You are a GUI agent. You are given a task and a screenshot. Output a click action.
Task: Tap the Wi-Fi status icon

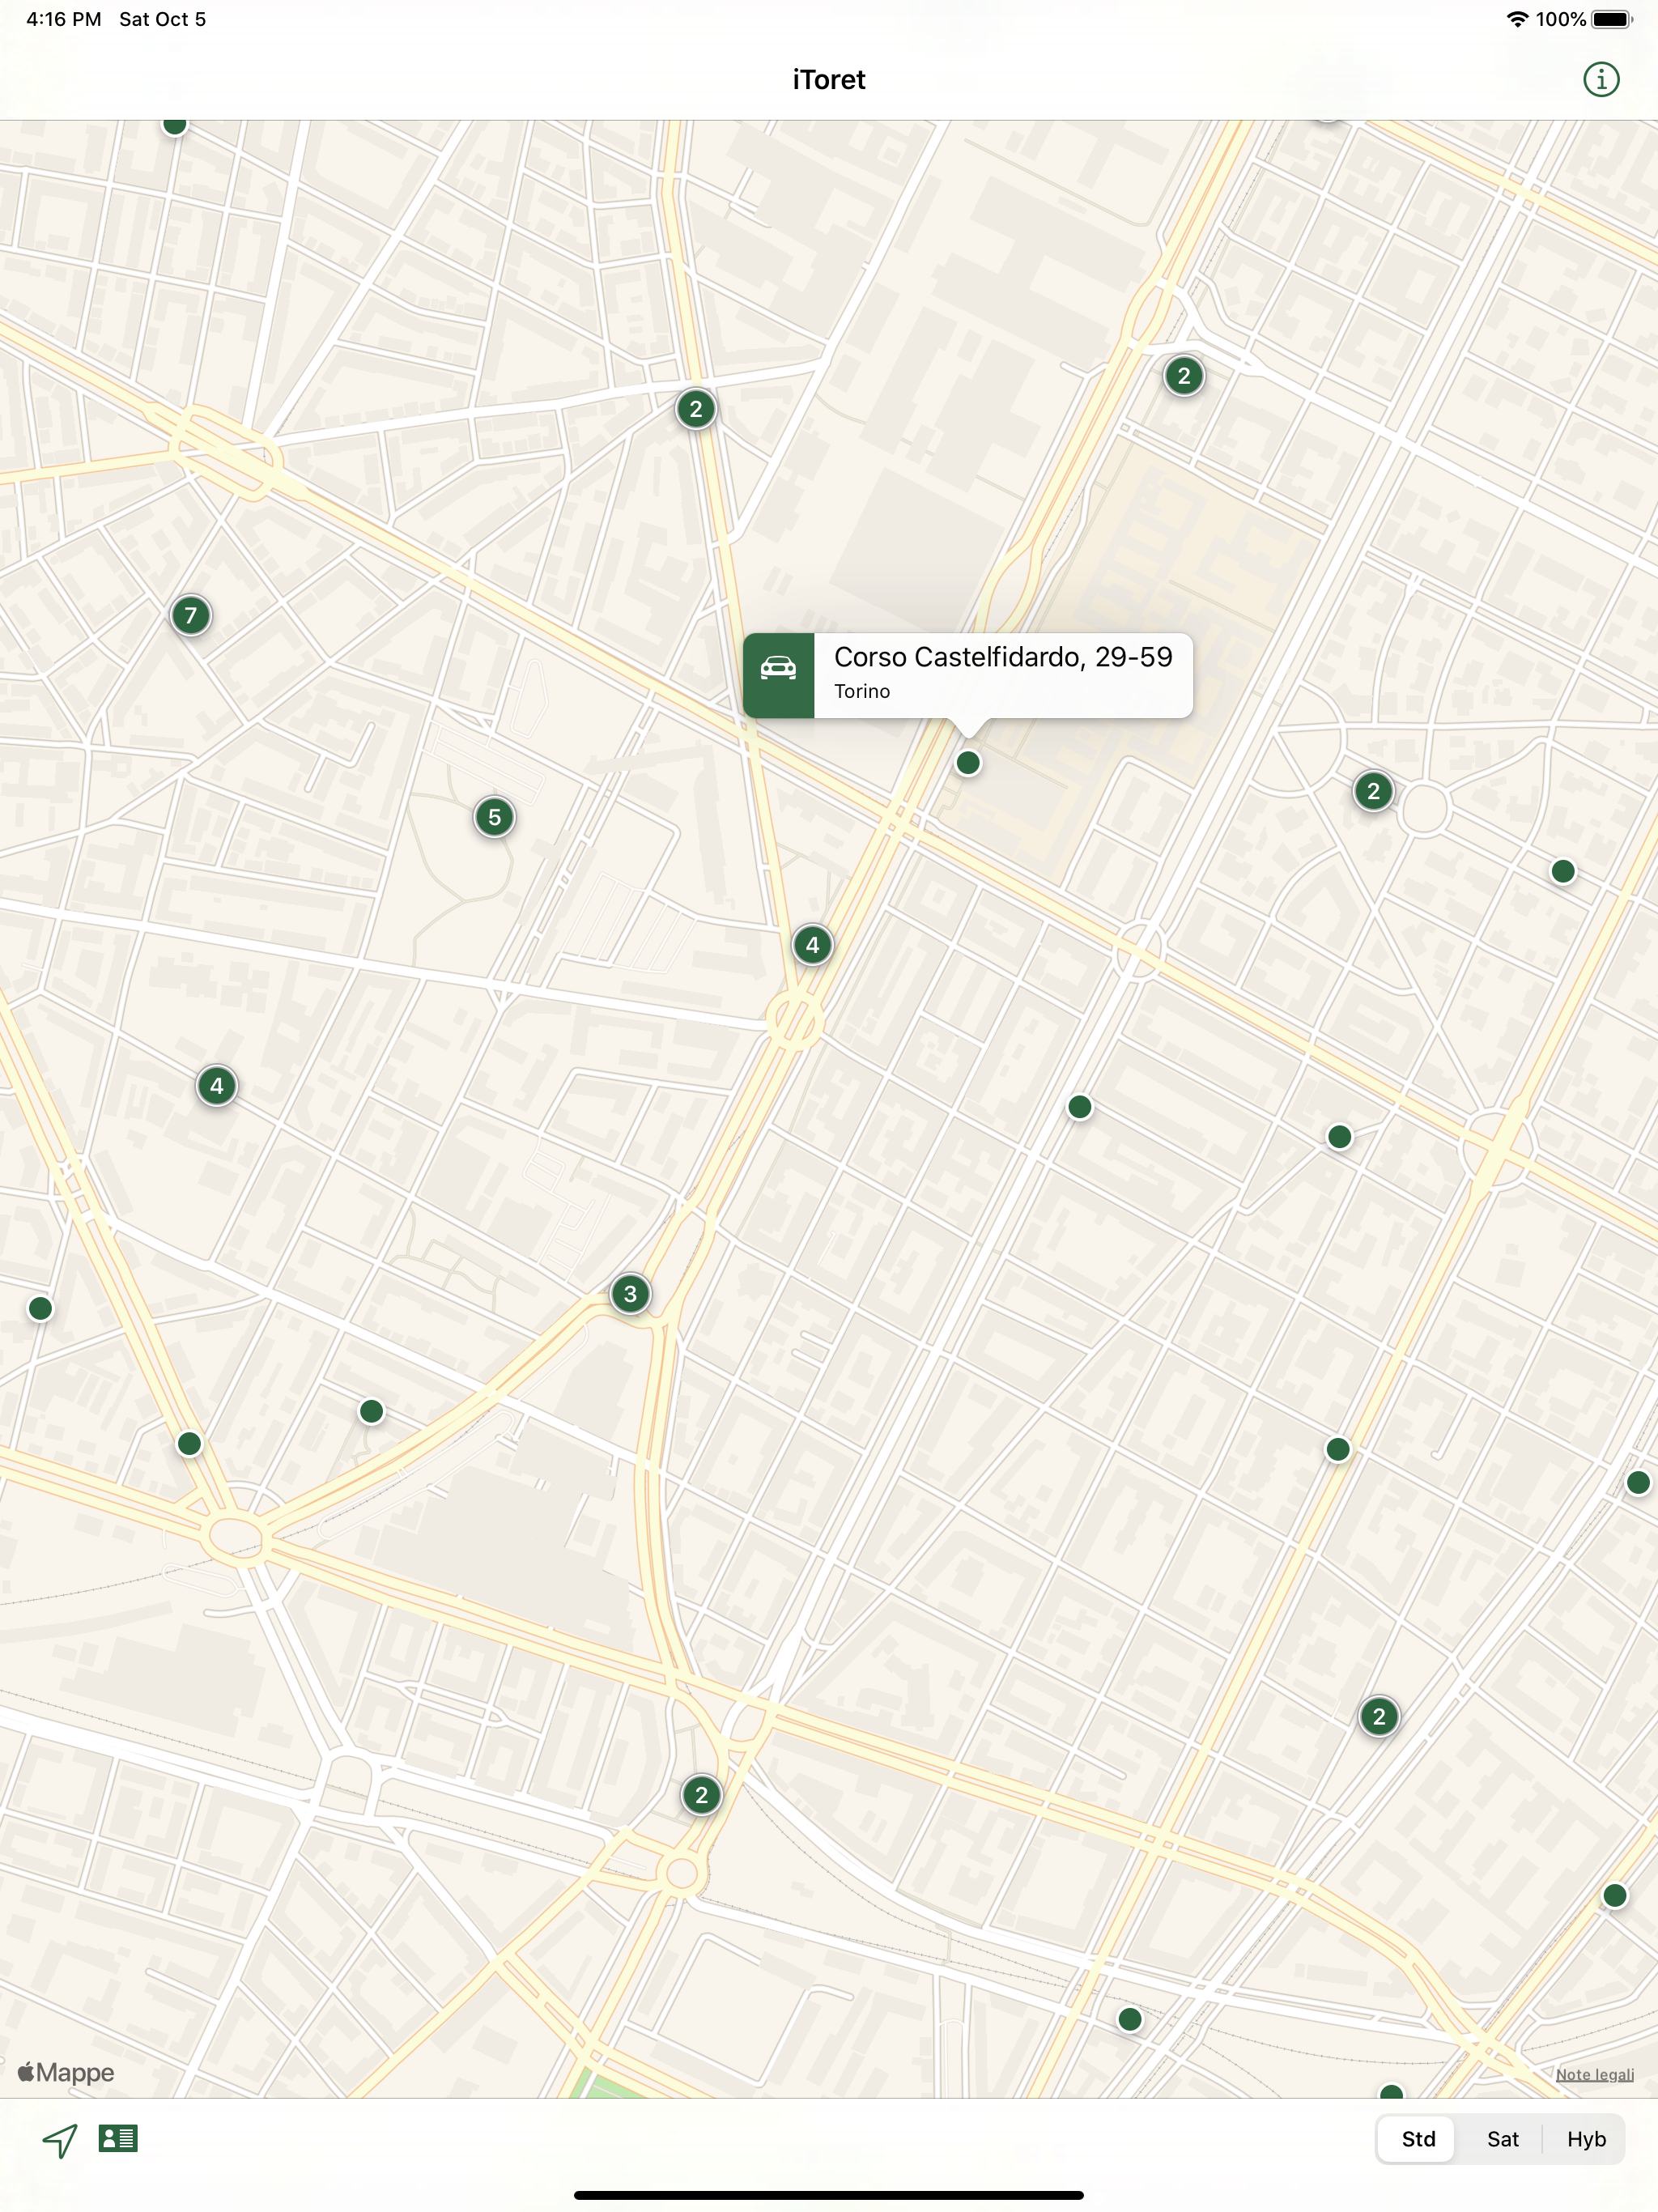1516,19
